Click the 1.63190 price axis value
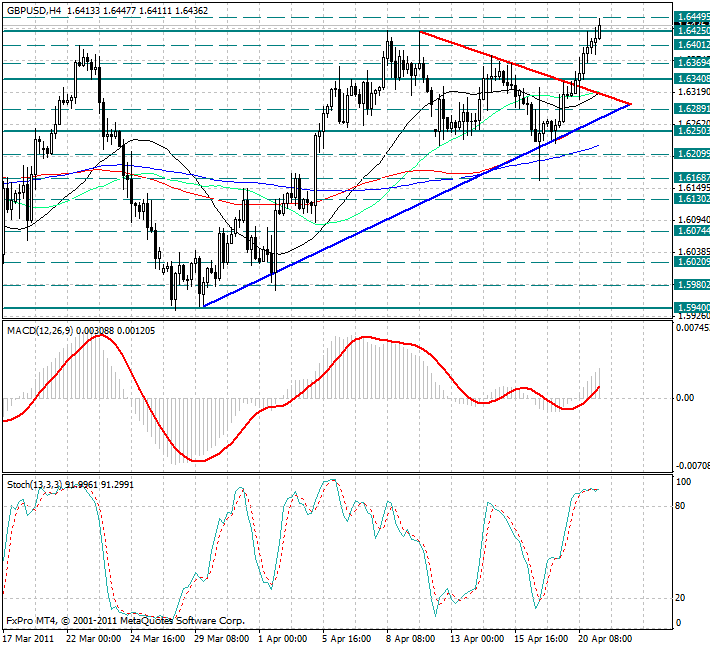 [x=693, y=92]
